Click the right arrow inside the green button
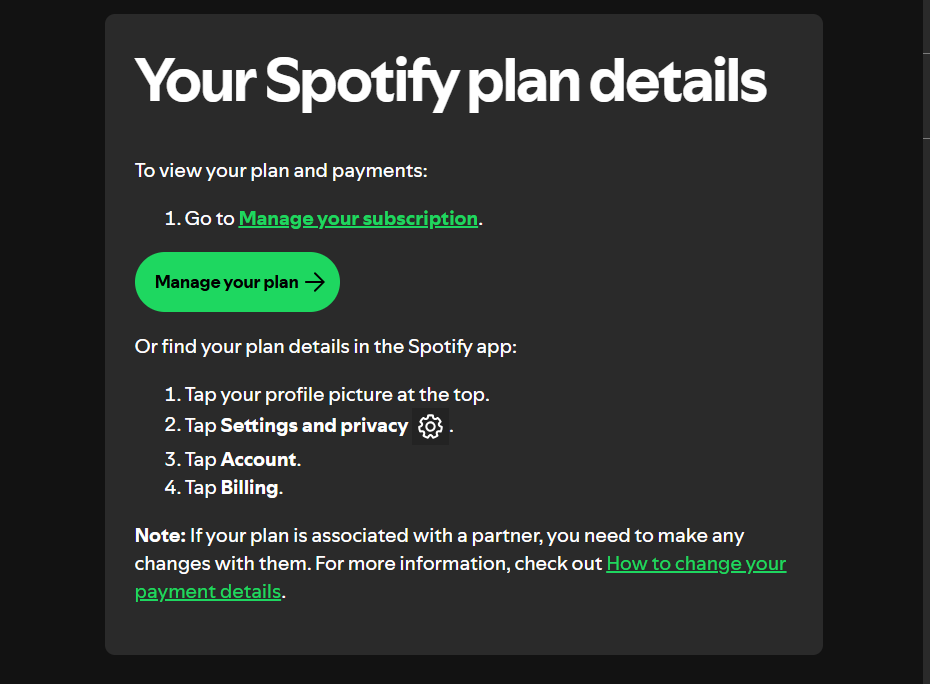The width and height of the screenshot is (930, 684). (x=316, y=282)
